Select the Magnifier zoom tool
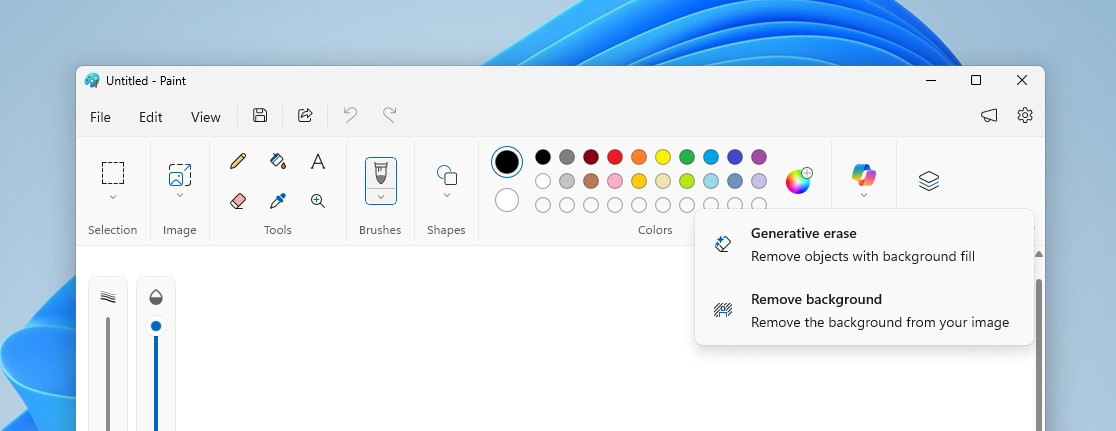Image resolution: width=1116 pixels, height=431 pixels. pyautogui.click(x=318, y=201)
